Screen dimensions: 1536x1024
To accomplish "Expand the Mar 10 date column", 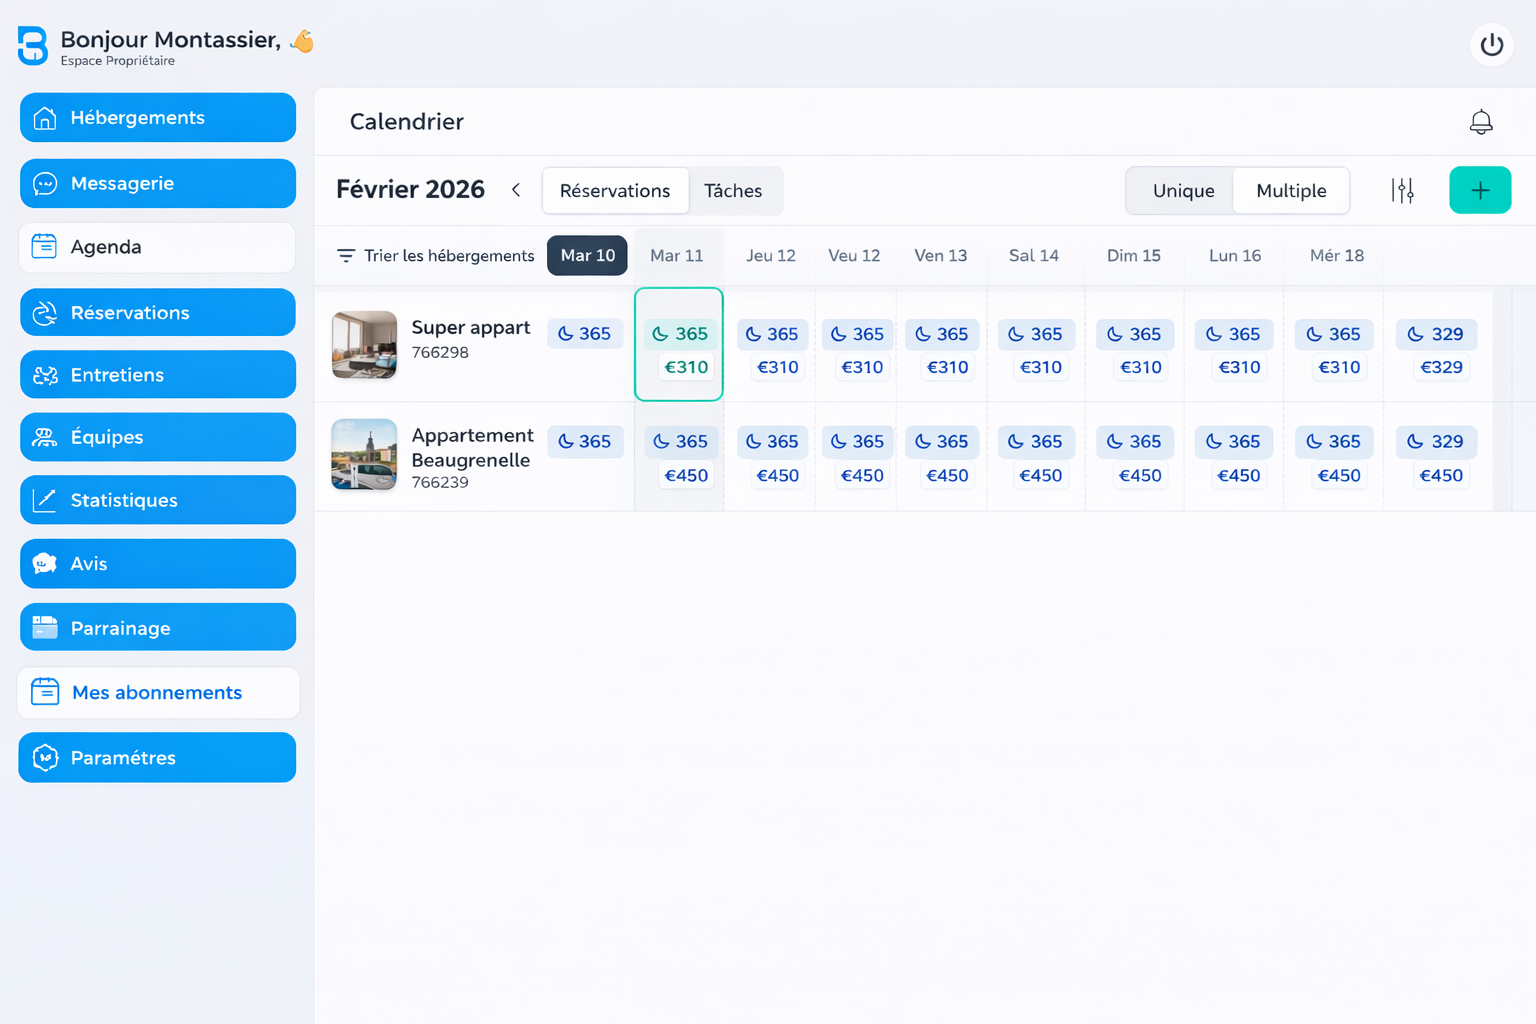I will [587, 255].
